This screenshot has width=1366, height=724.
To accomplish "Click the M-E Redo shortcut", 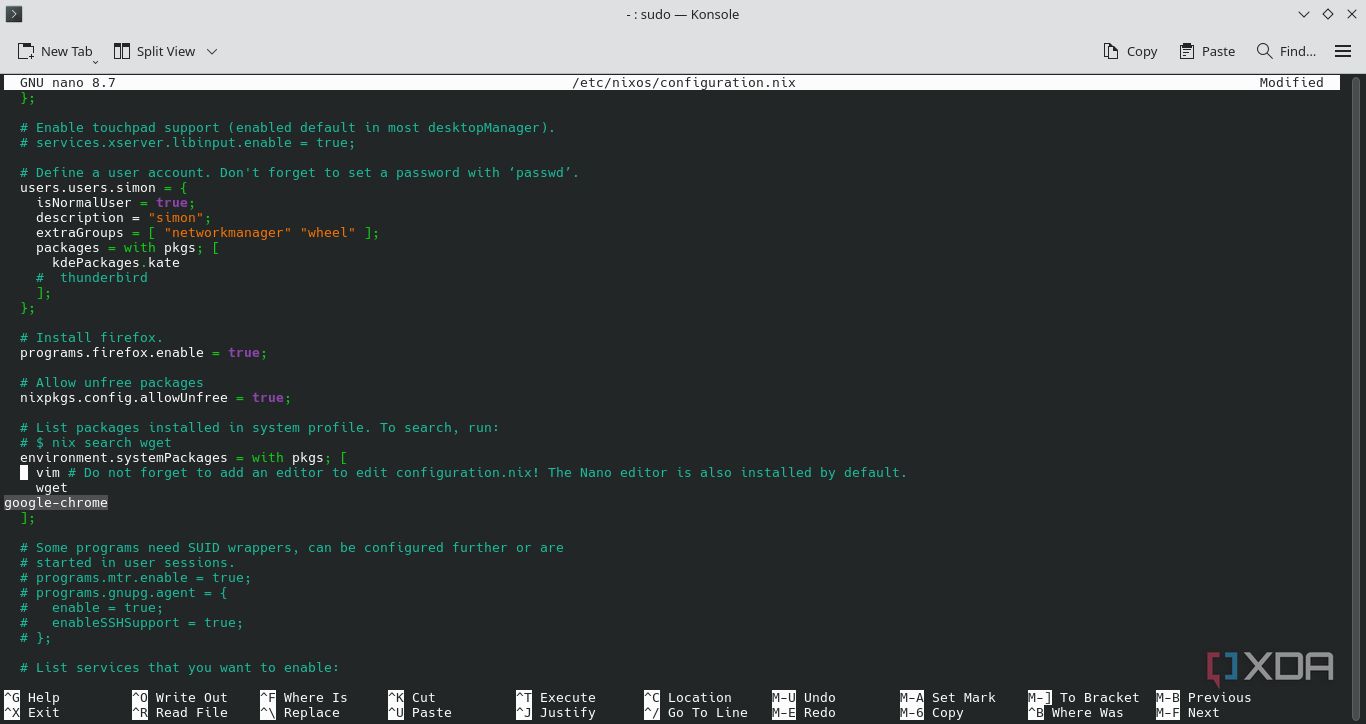I will point(804,712).
